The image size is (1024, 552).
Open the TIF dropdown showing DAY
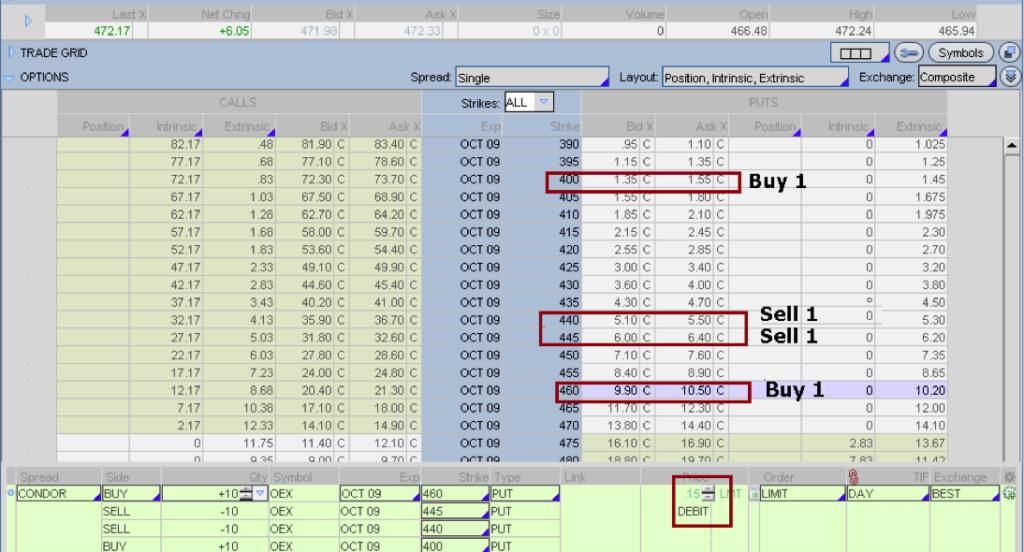coord(888,494)
